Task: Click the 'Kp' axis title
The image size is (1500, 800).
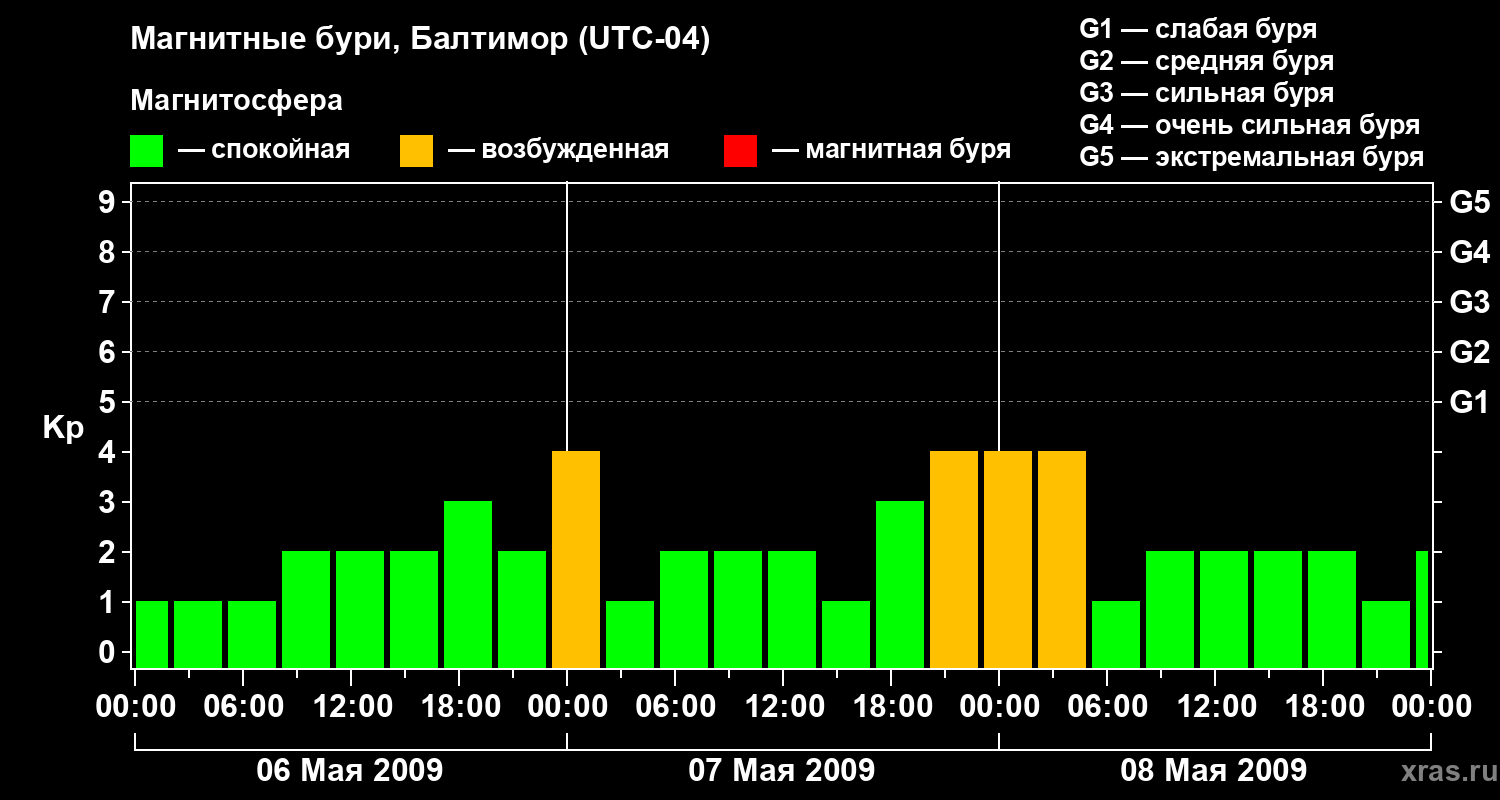Action: (63, 428)
